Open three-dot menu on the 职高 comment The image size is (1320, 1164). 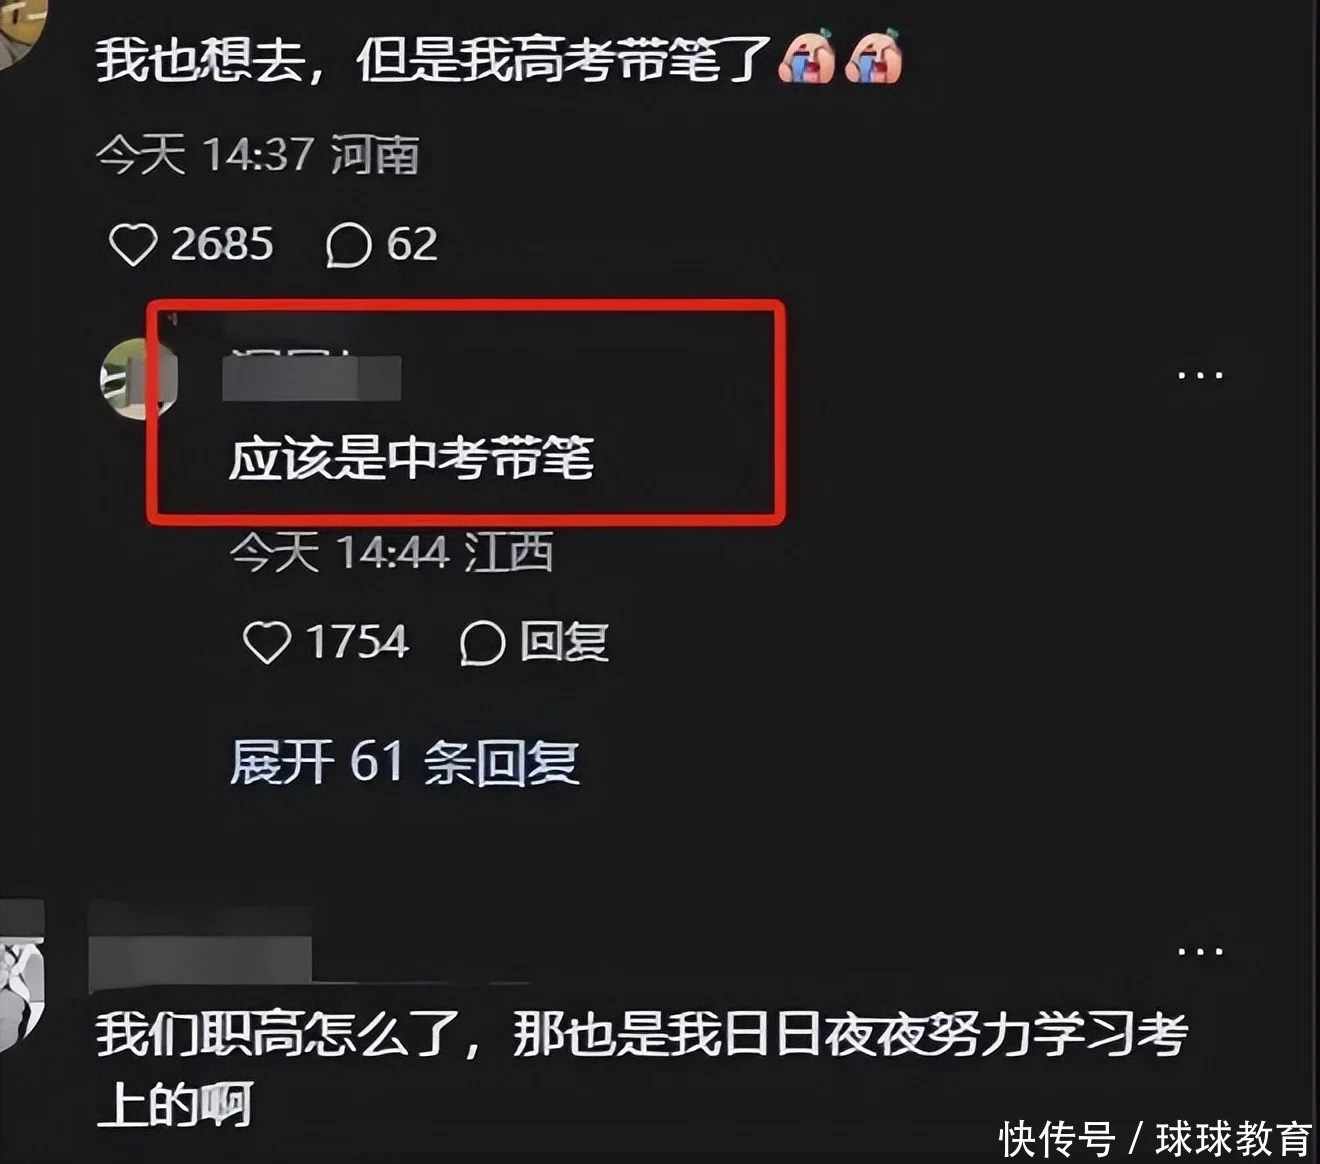point(1200,951)
